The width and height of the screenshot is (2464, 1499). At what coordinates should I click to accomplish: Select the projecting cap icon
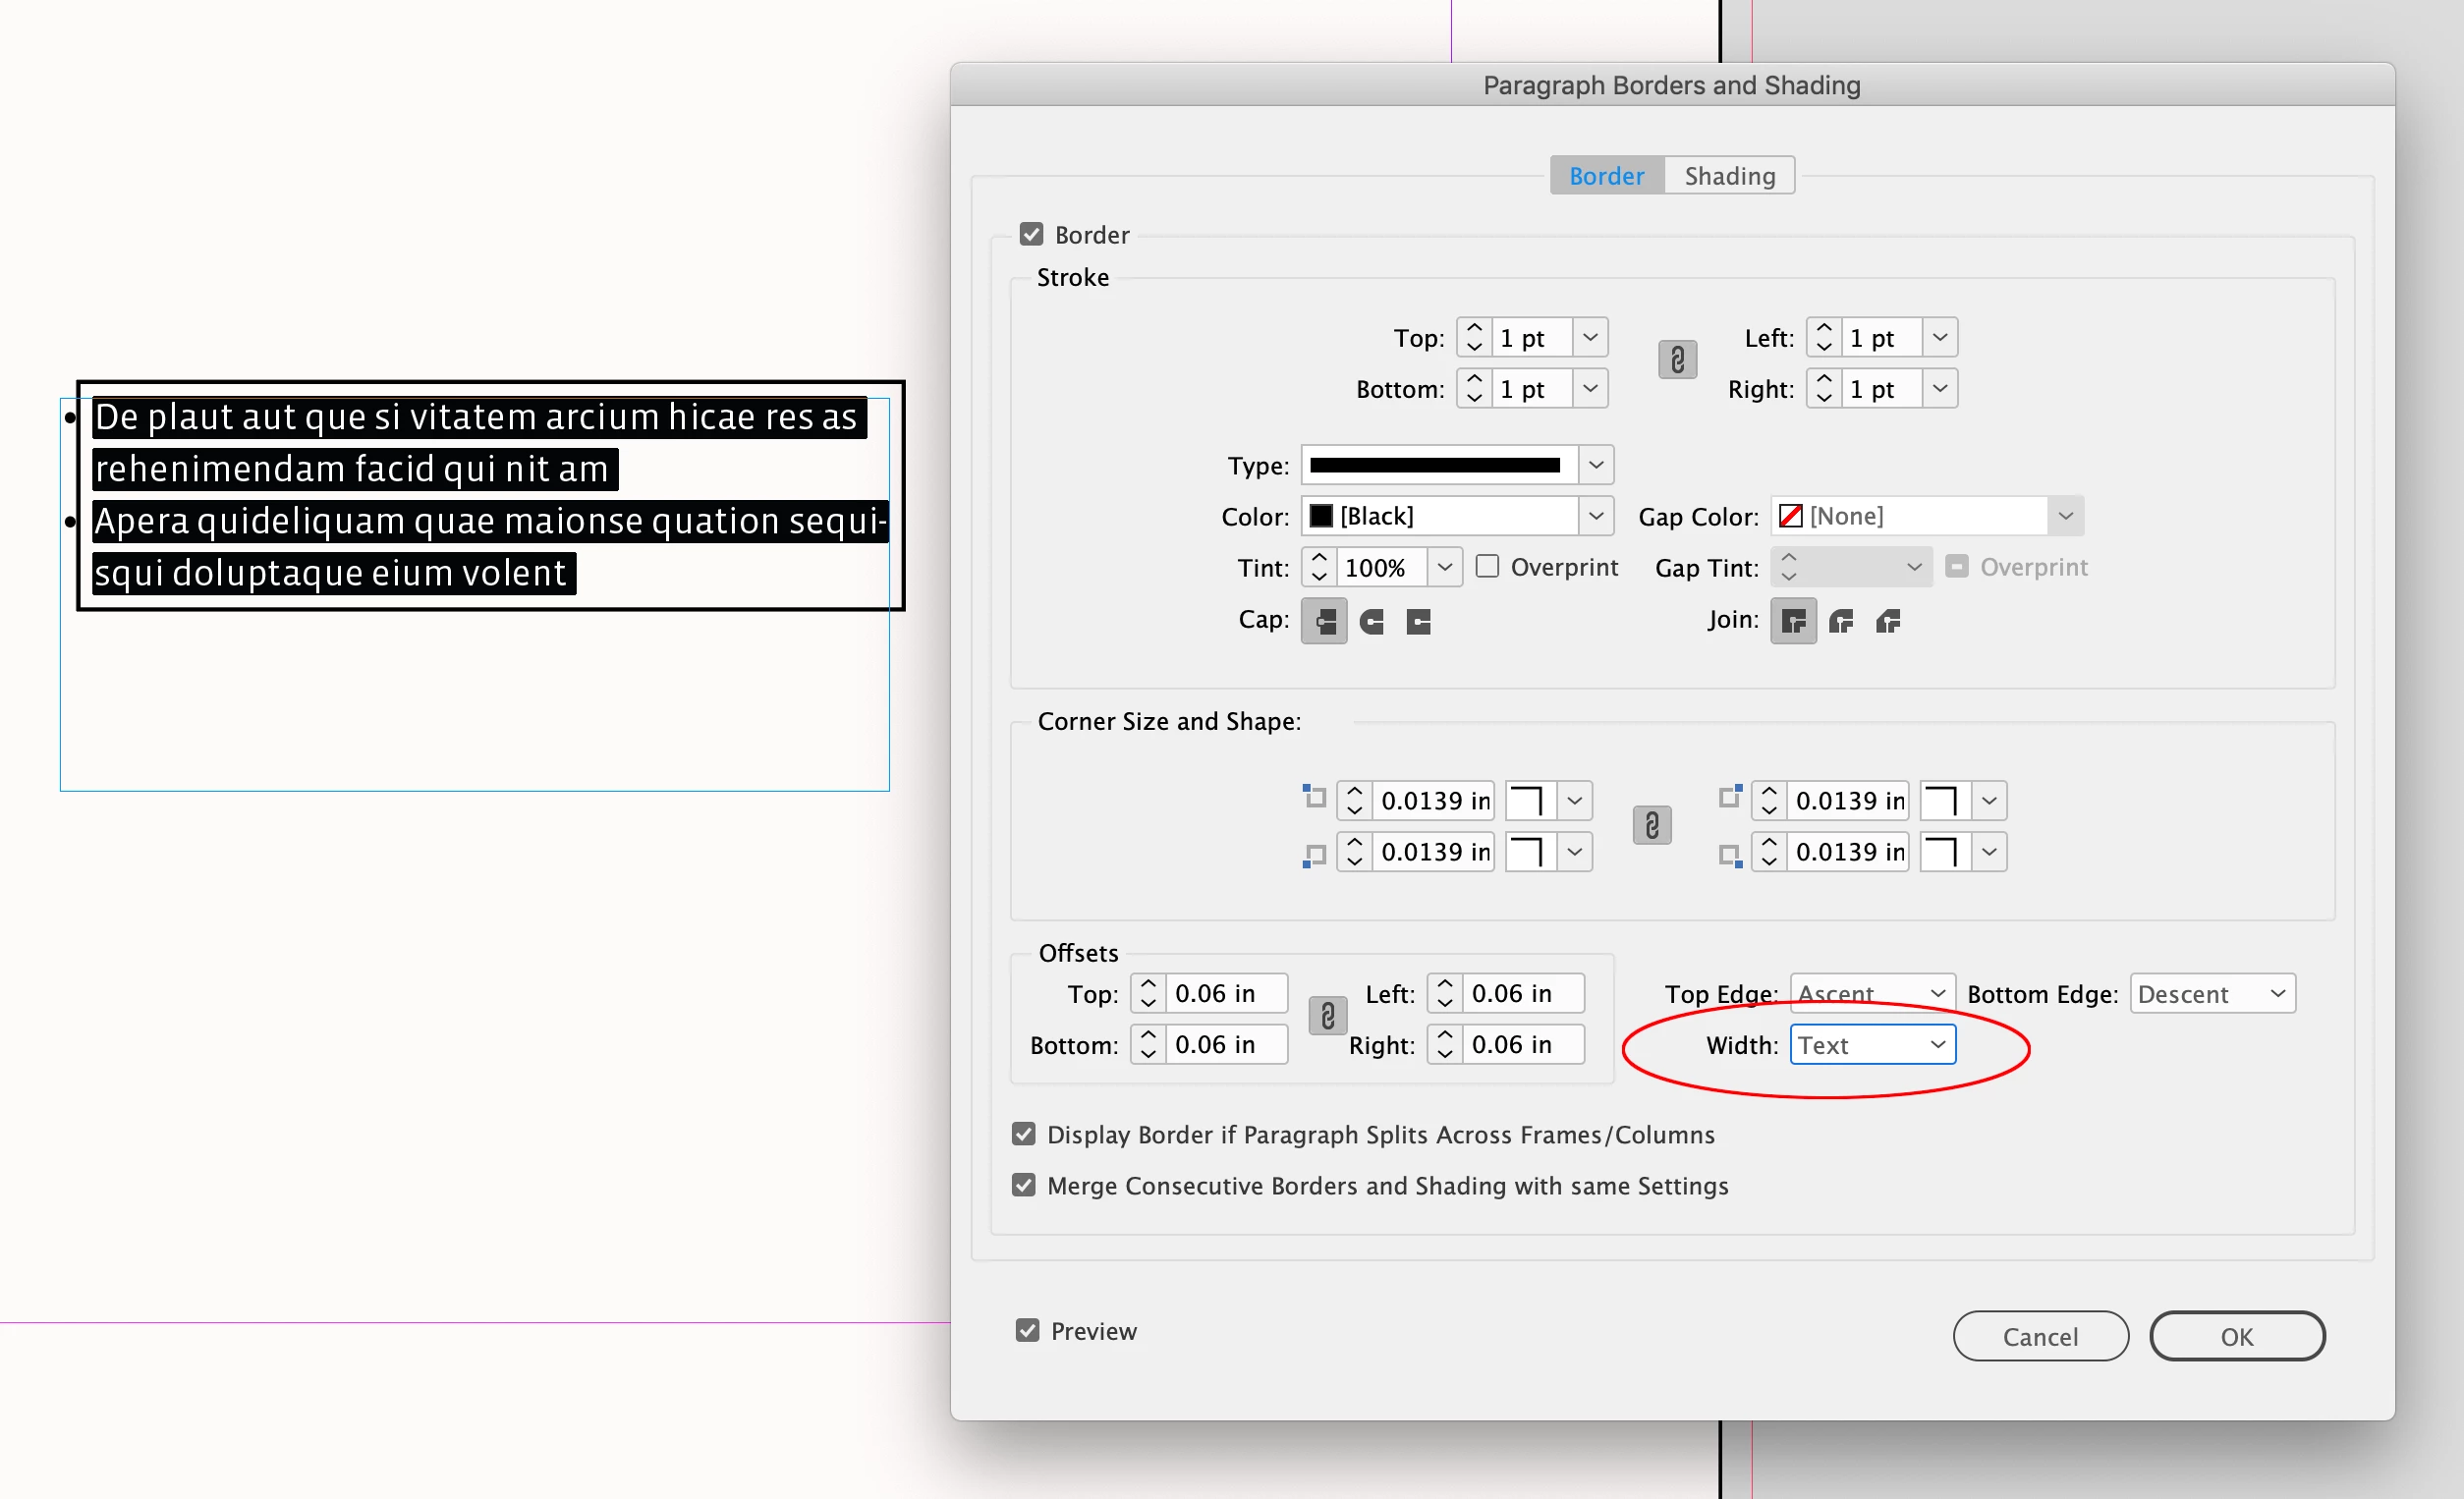(x=1418, y=621)
